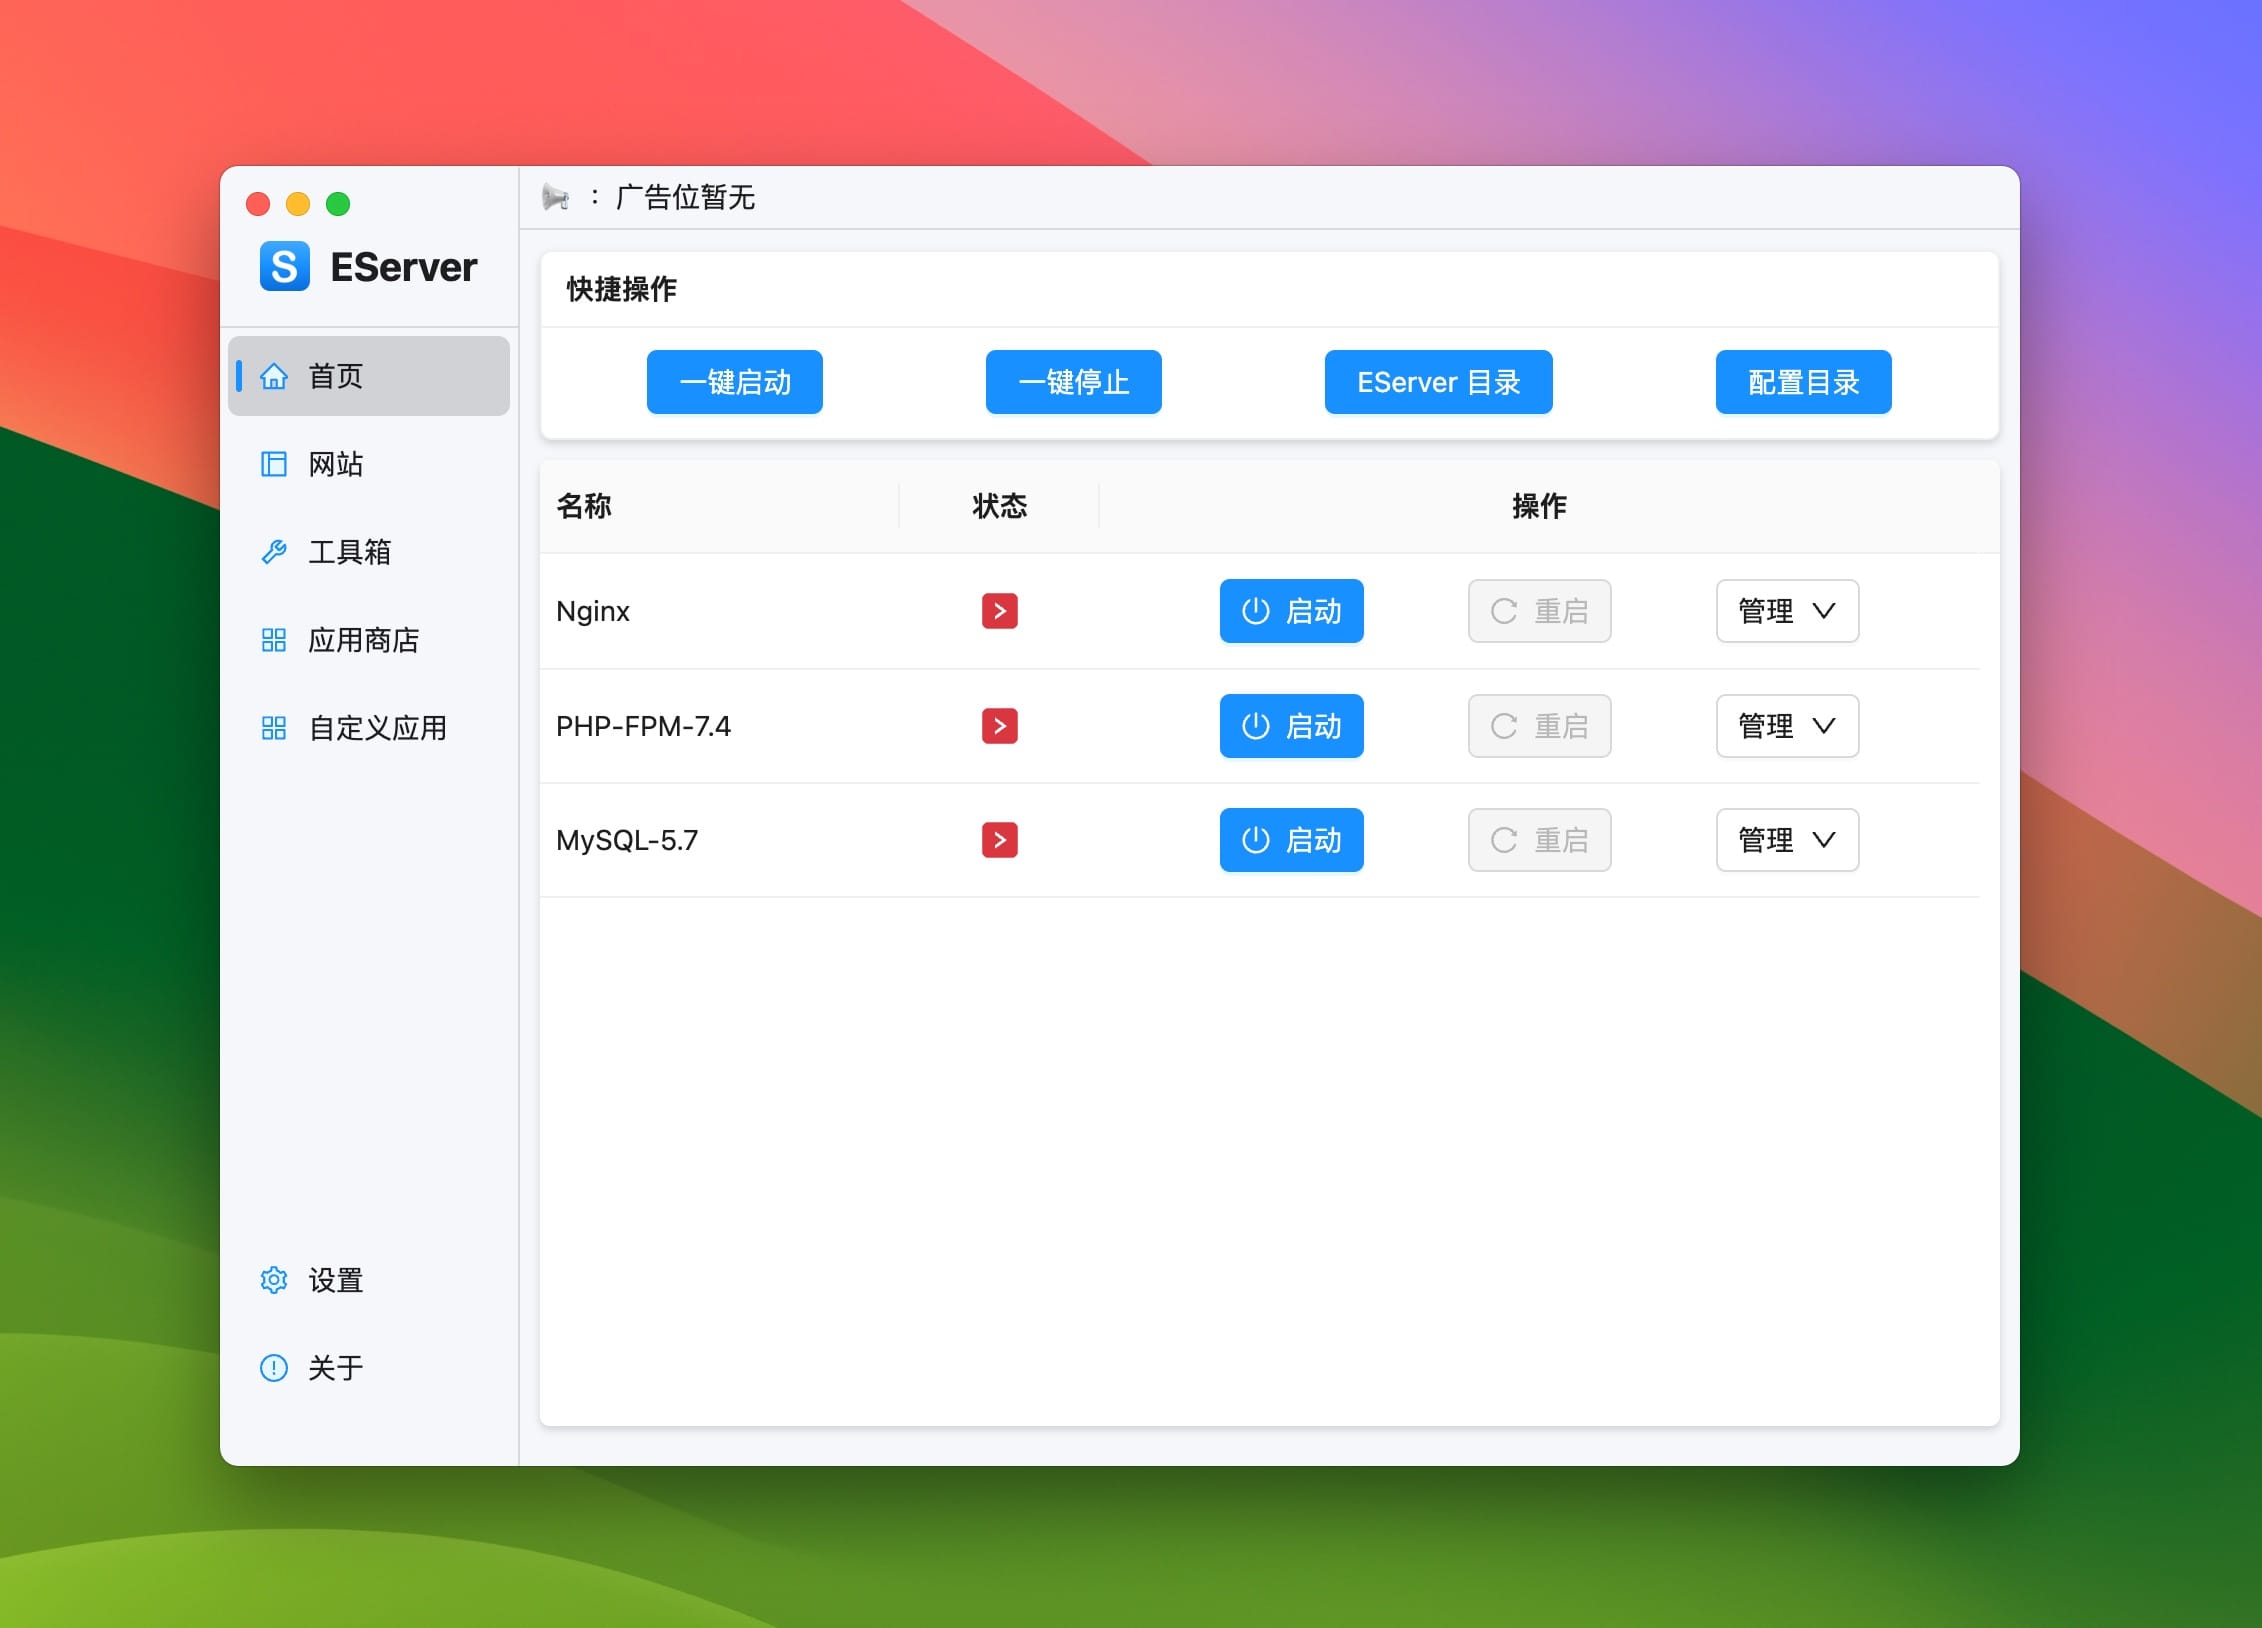Expand 管理 menu for PHP-FPM-7.4
The width and height of the screenshot is (2262, 1628).
[1786, 726]
